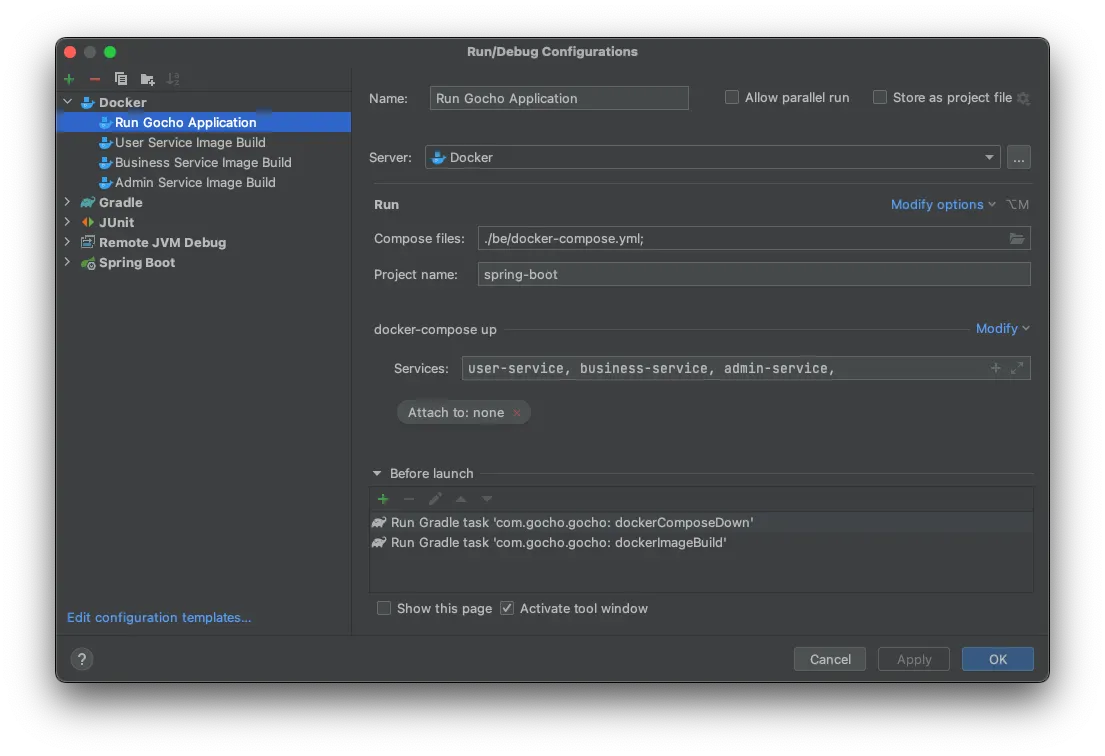Image resolution: width=1105 pixels, height=756 pixels.
Task: Enable the Allow parallel run checkbox
Action: (x=732, y=97)
